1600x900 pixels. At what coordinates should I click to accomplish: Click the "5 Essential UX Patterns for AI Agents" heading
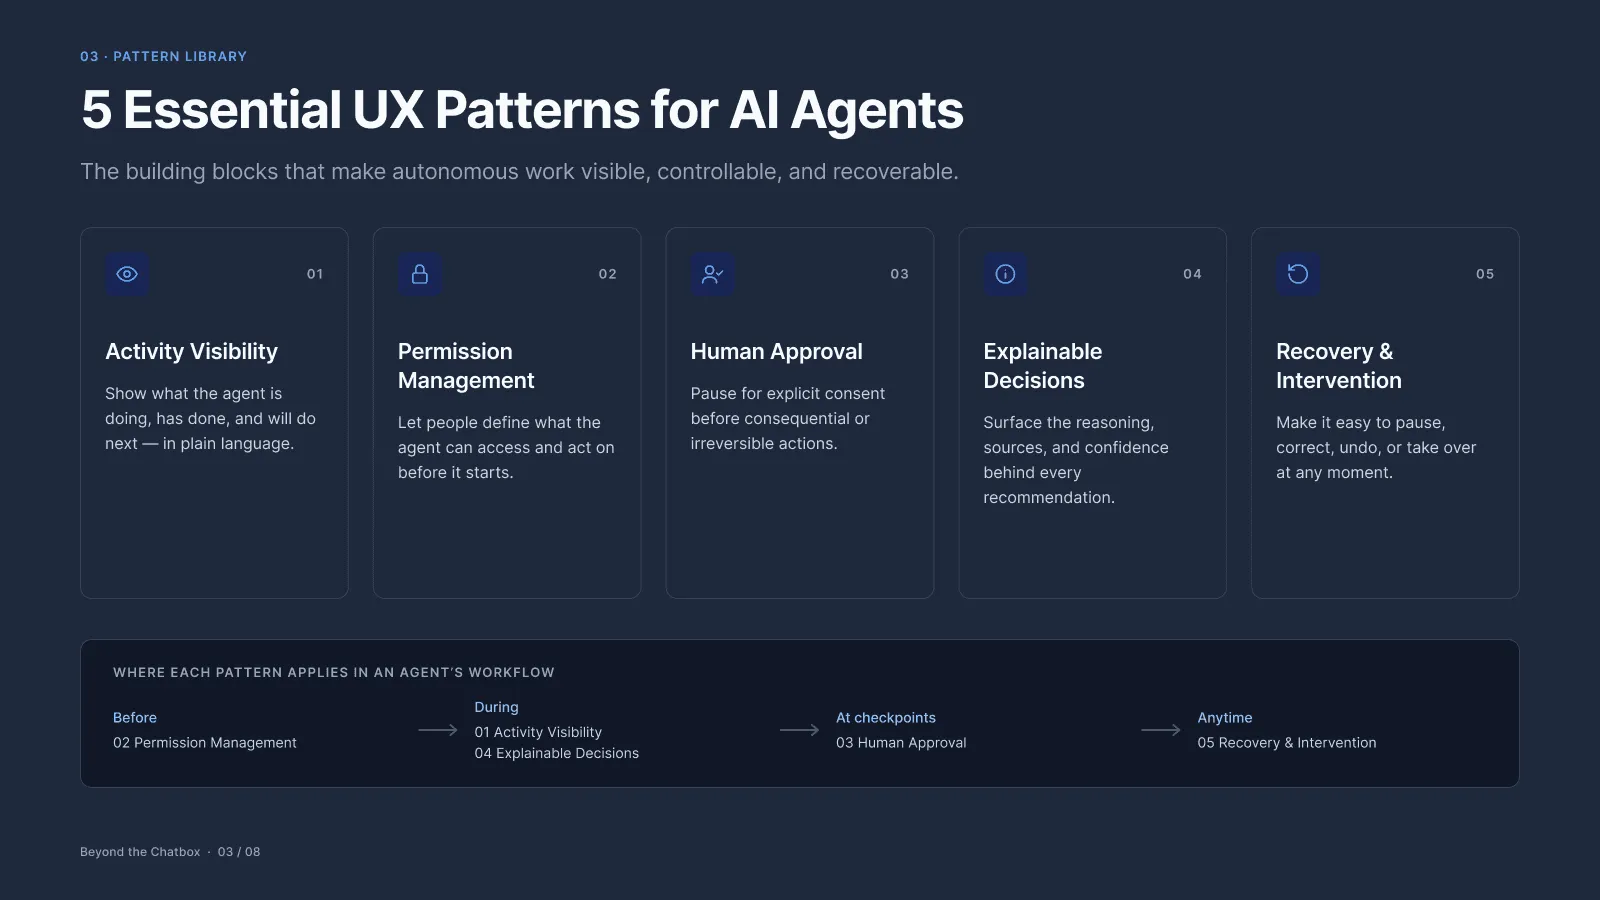click(x=522, y=110)
